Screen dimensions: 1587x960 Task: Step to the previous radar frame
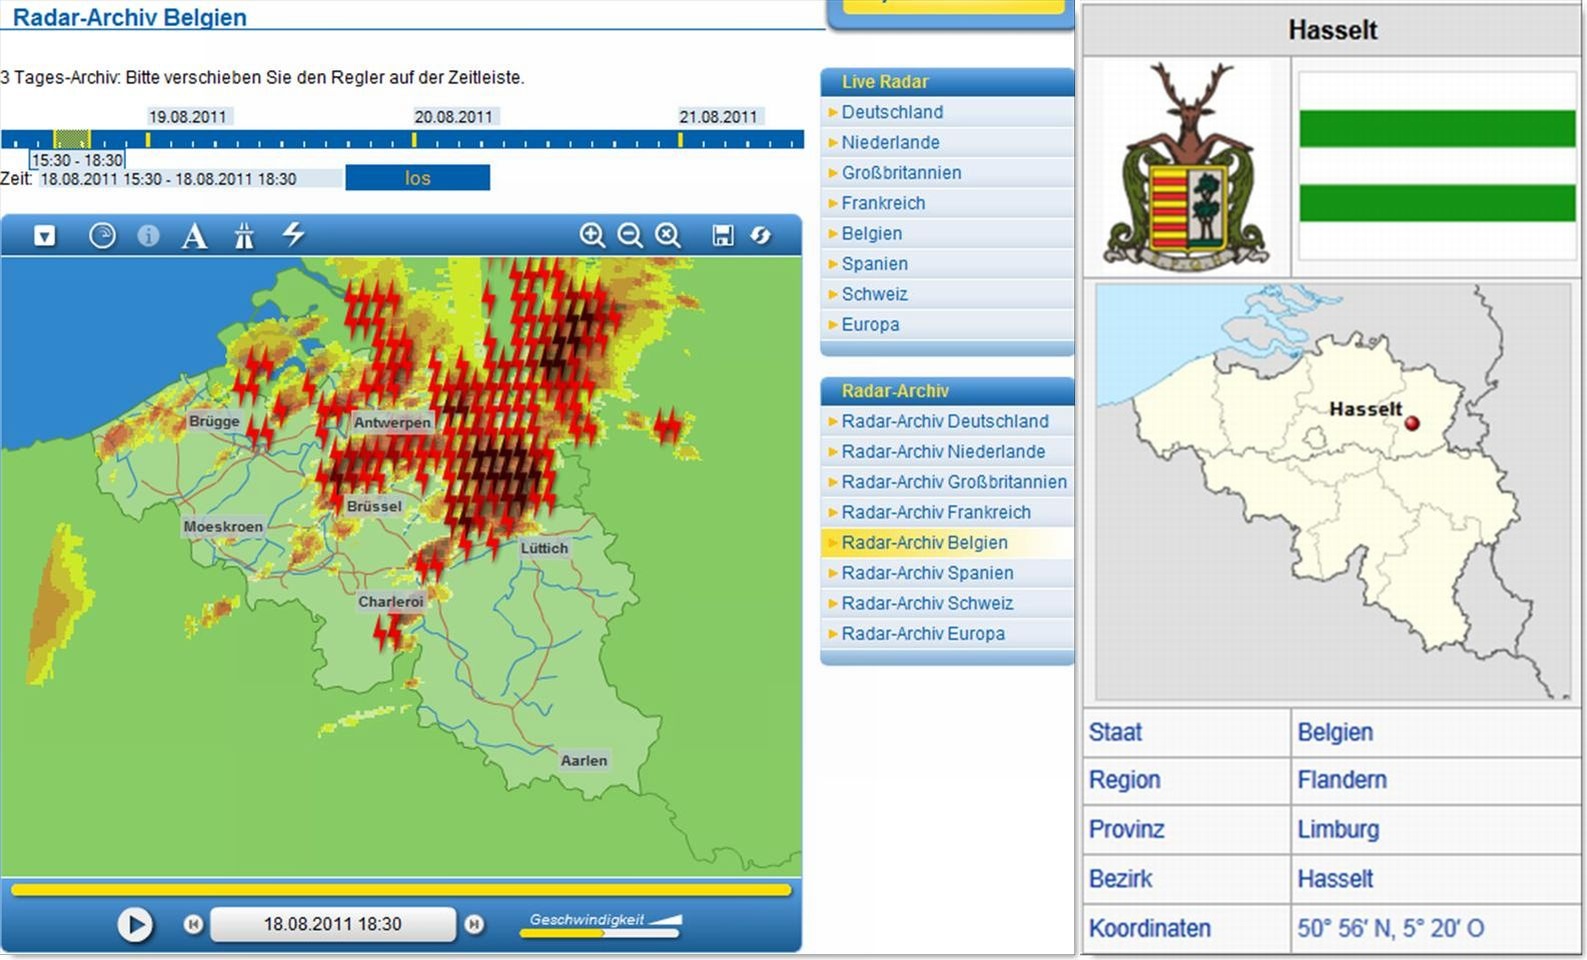click(193, 924)
